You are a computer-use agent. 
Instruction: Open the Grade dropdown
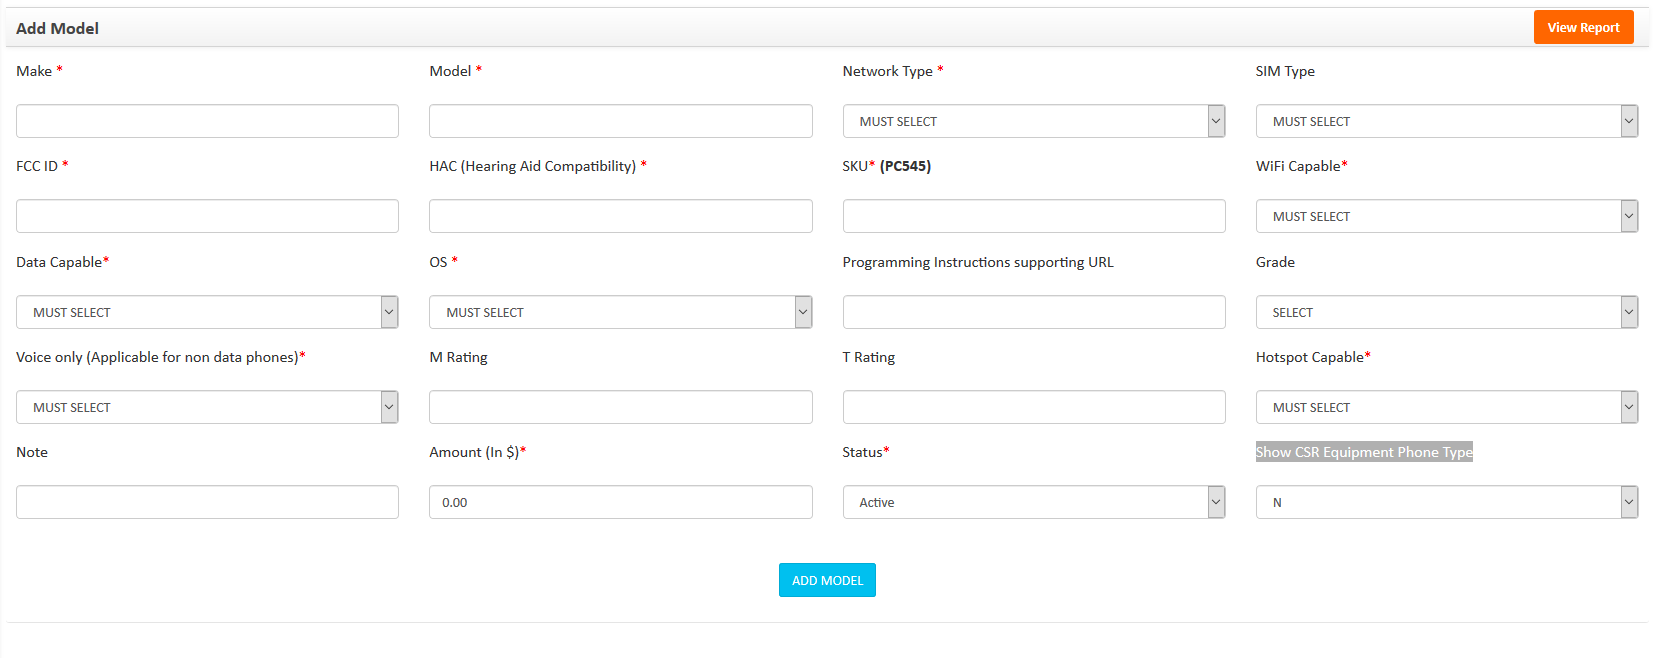coord(1447,312)
